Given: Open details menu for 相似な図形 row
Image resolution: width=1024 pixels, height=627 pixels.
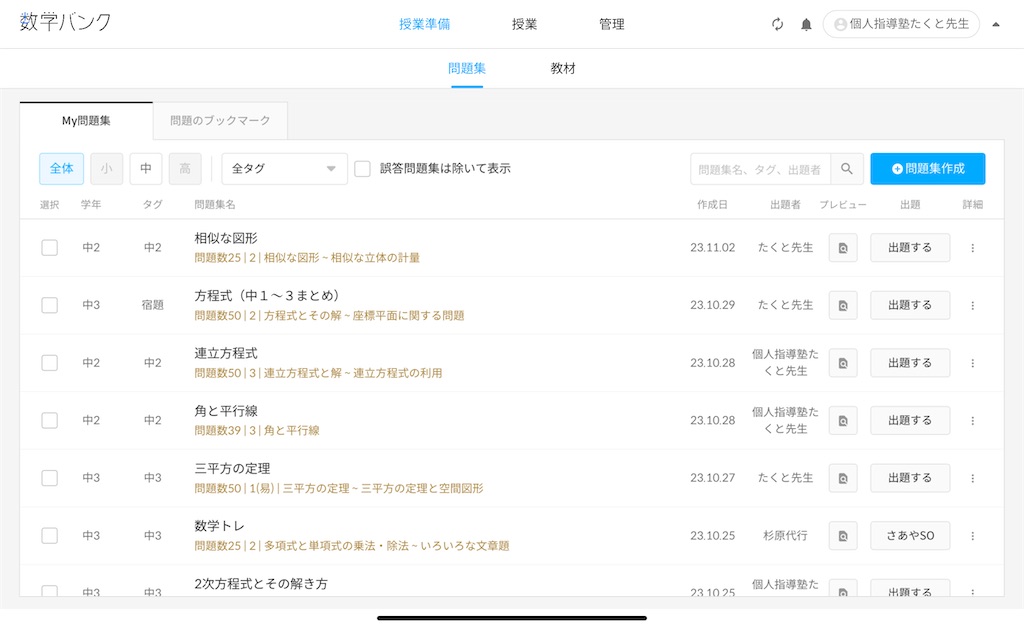Looking at the screenshot, I should click(972, 248).
